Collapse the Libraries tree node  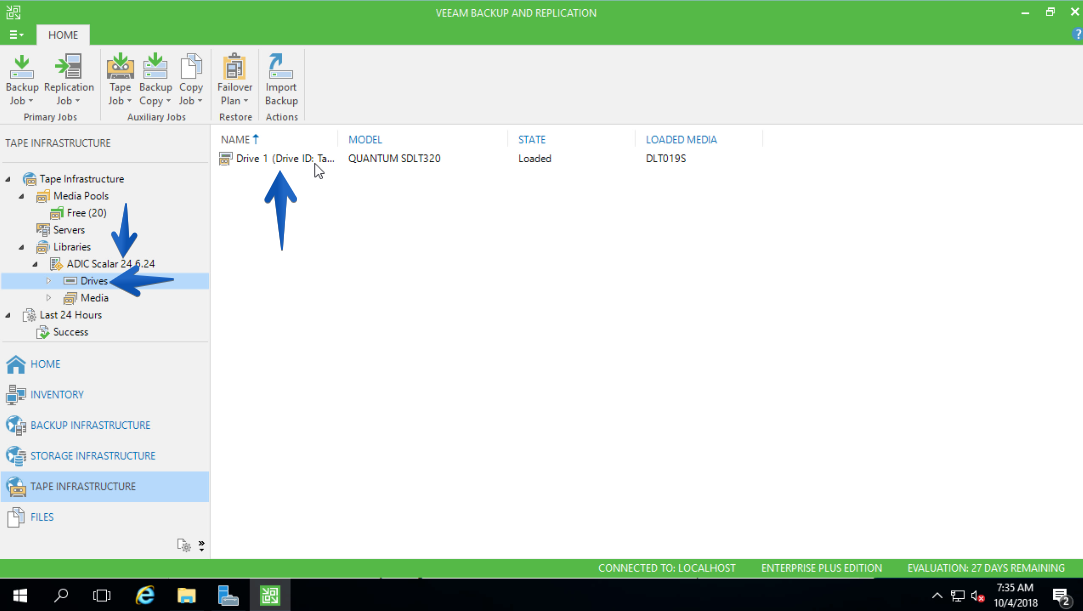pos(21,247)
